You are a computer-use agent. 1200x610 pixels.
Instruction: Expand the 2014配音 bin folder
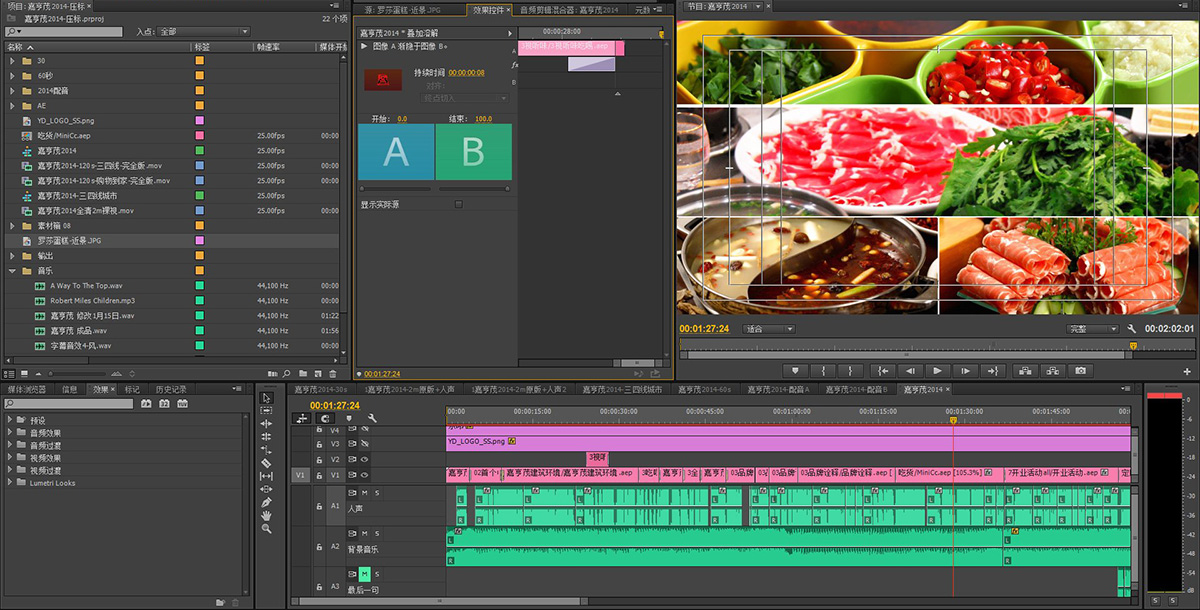click(12, 90)
